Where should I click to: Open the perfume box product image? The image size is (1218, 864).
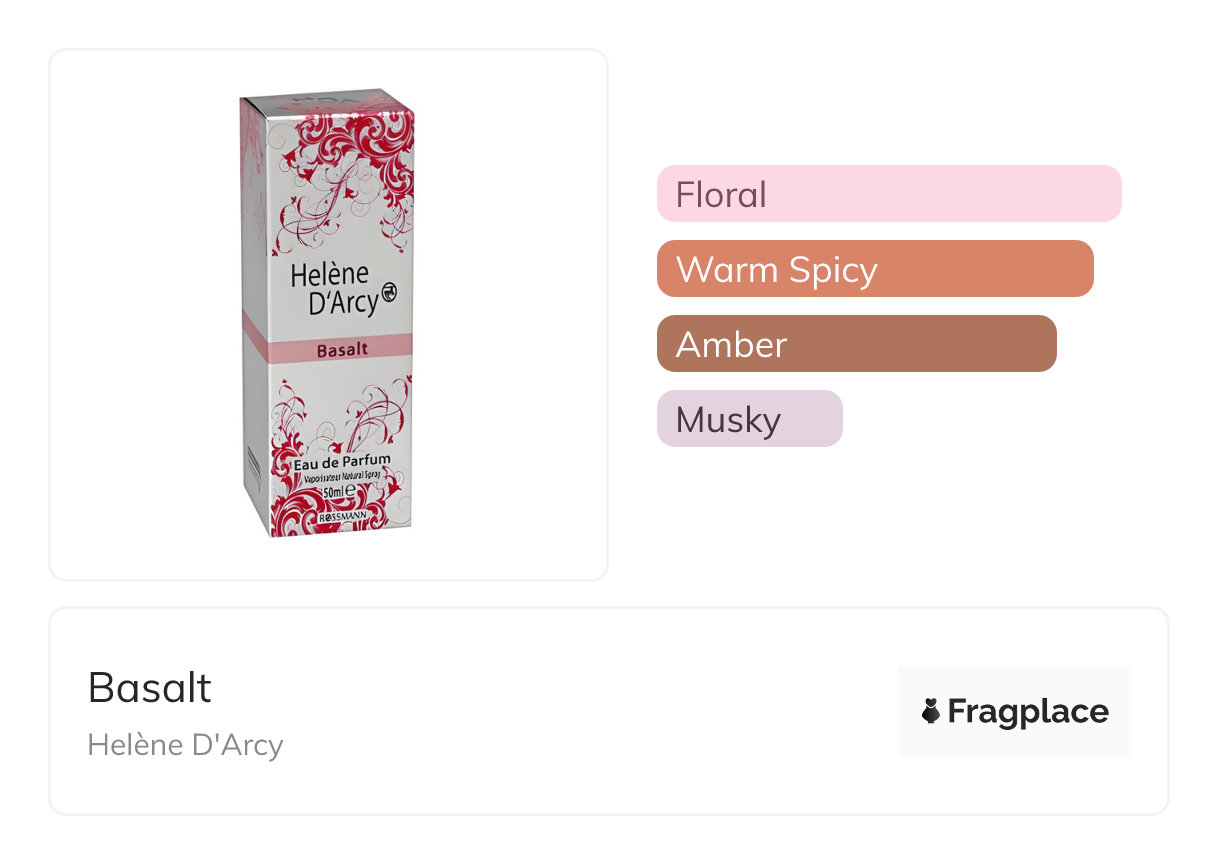[328, 314]
